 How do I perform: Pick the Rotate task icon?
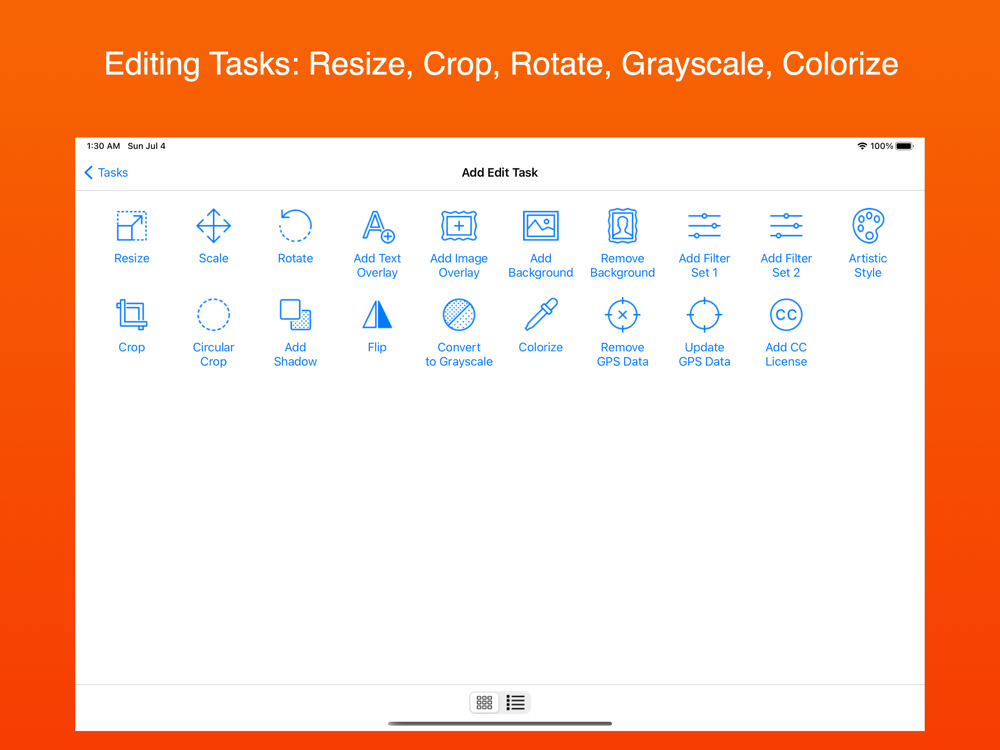[x=295, y=226]
